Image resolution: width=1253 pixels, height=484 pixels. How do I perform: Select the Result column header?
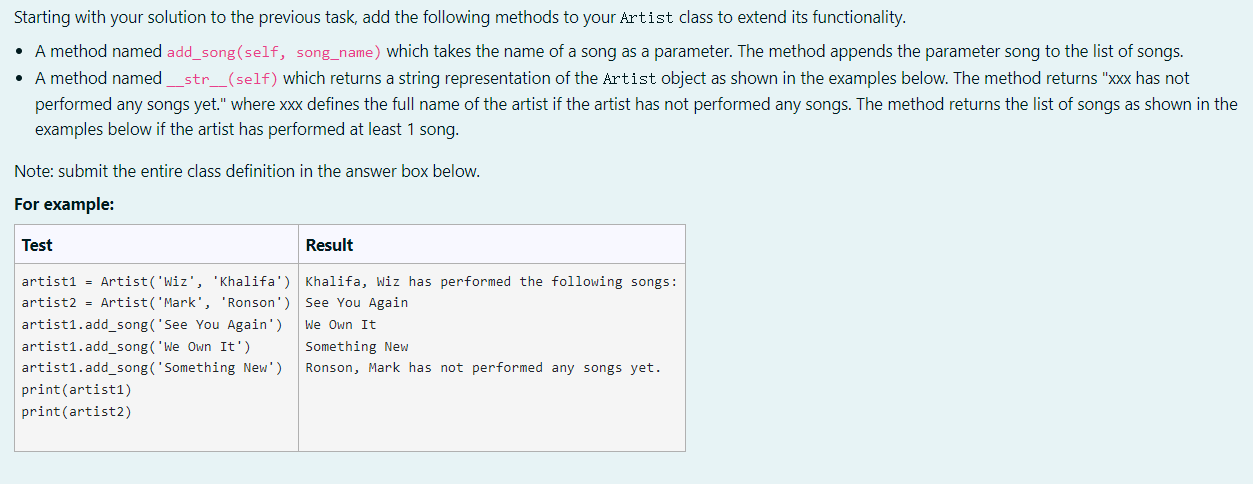pos(329,245)
